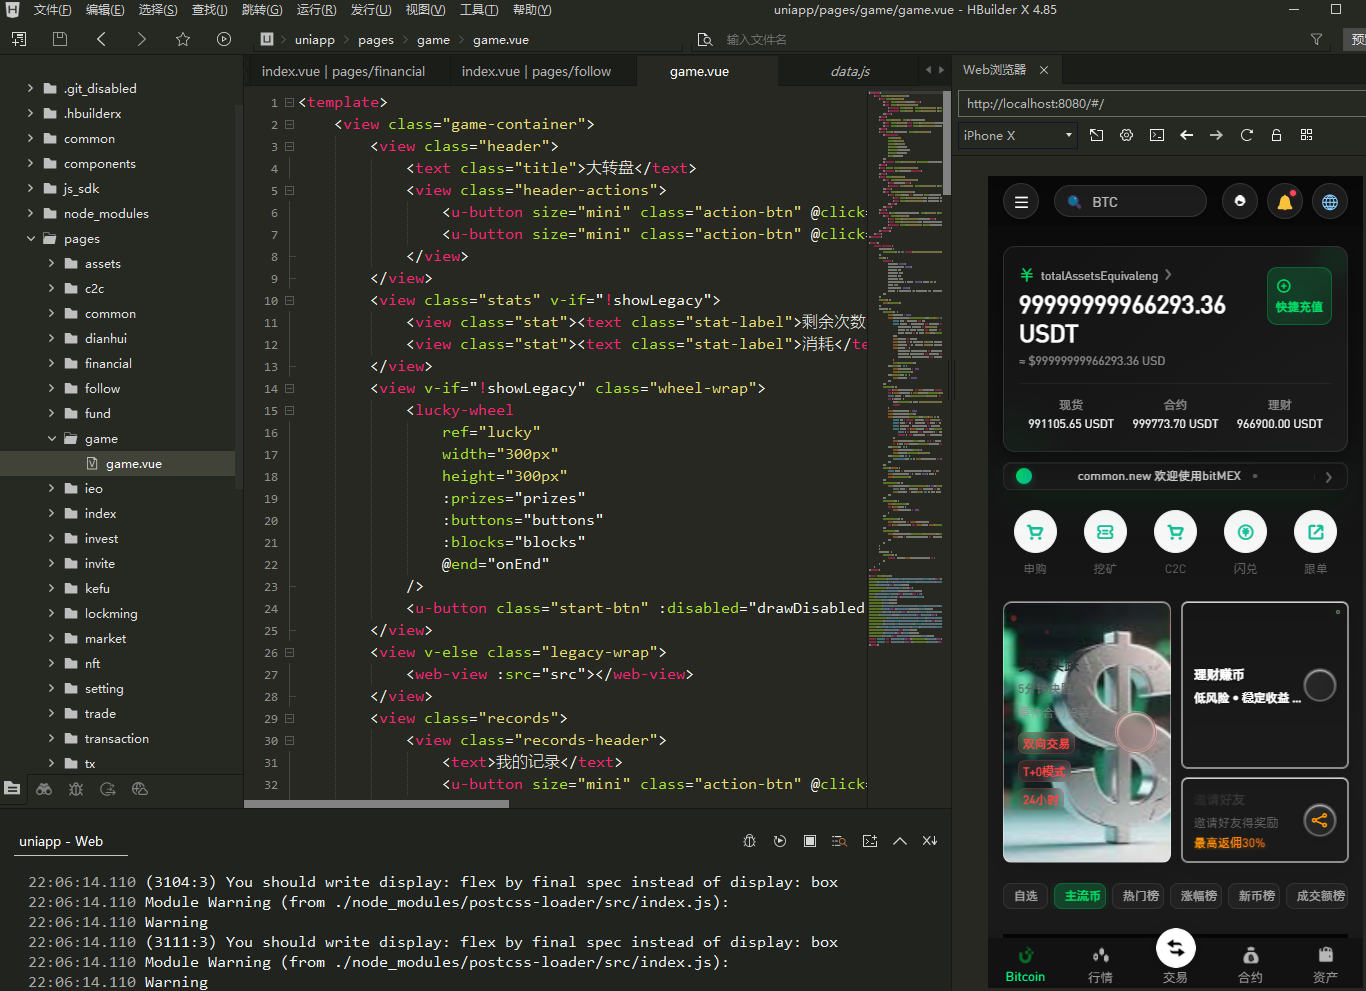Screen dimensions: 1366x991
Task: Switch to the data.js editor tab
Action: click(x=849, y=71)
